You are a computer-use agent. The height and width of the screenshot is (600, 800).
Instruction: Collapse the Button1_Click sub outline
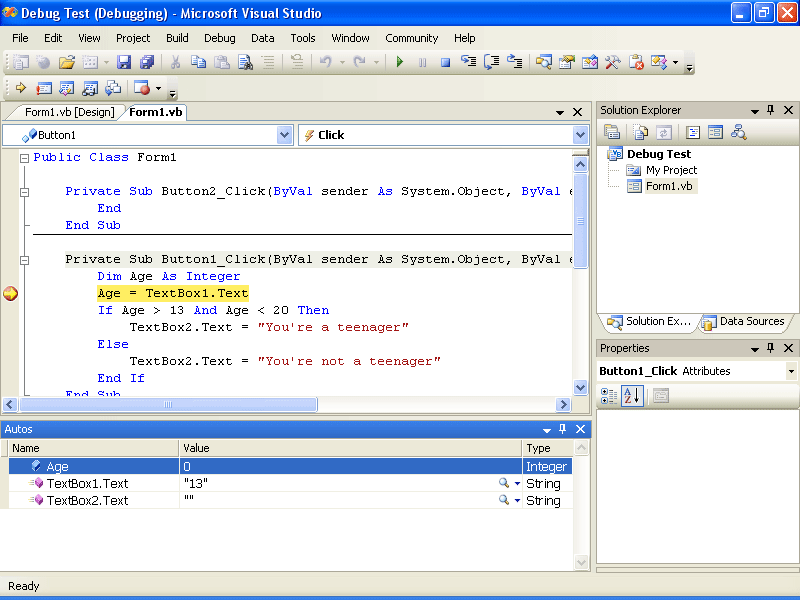24,260
